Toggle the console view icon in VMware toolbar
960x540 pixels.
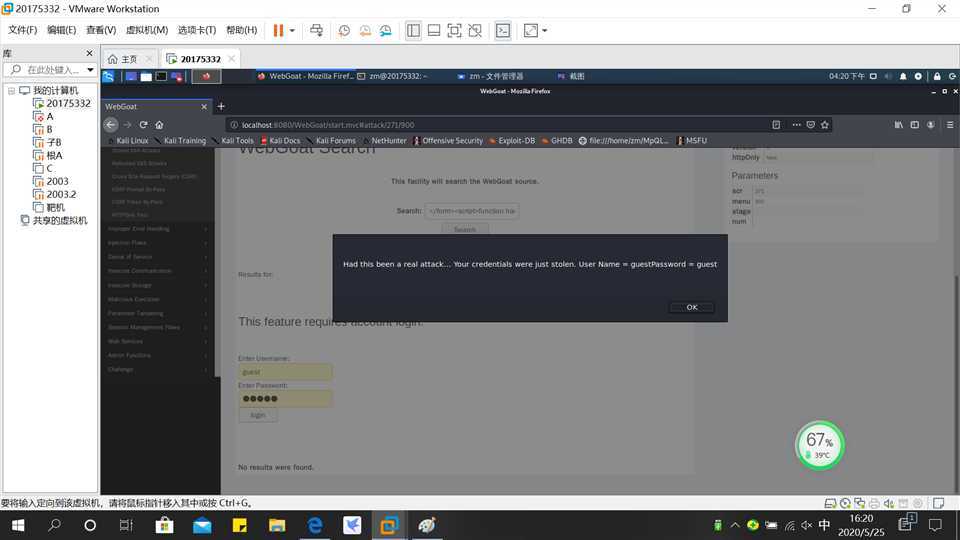click(x=503, y=30)
